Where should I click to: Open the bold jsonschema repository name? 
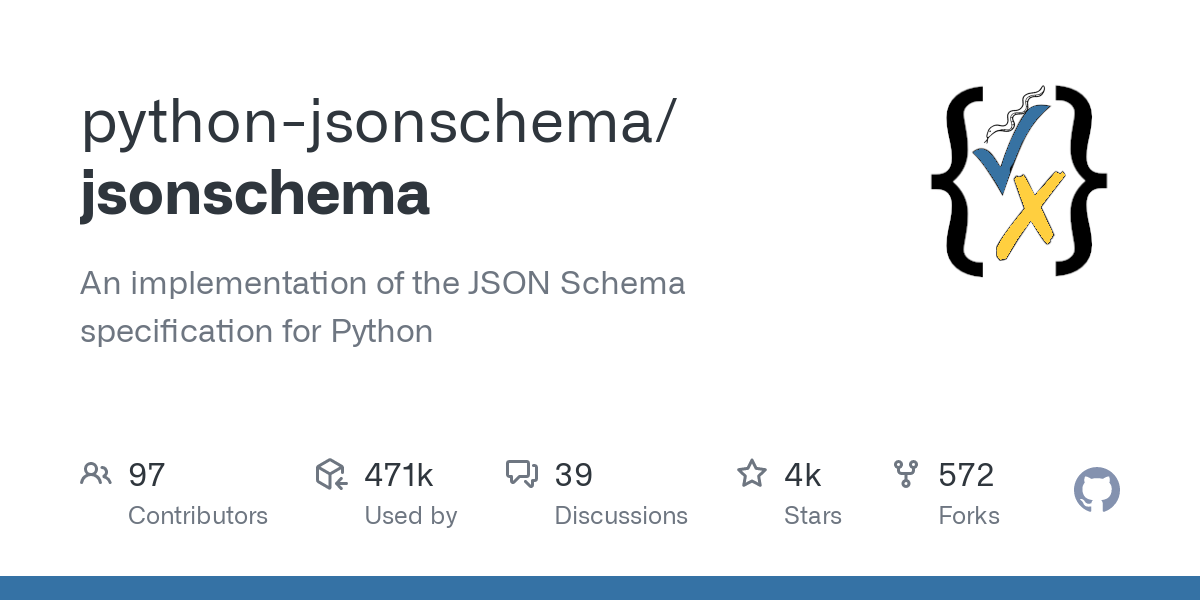tap(255, 194)
